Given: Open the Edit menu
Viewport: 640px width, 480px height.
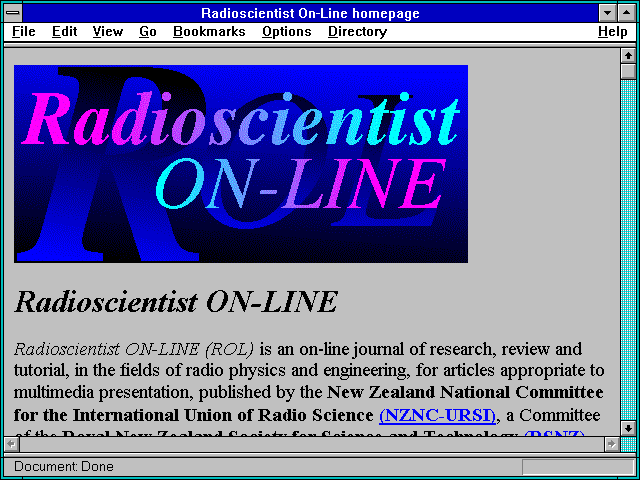Looking at the screenshot, I should [x=64, y=32].
